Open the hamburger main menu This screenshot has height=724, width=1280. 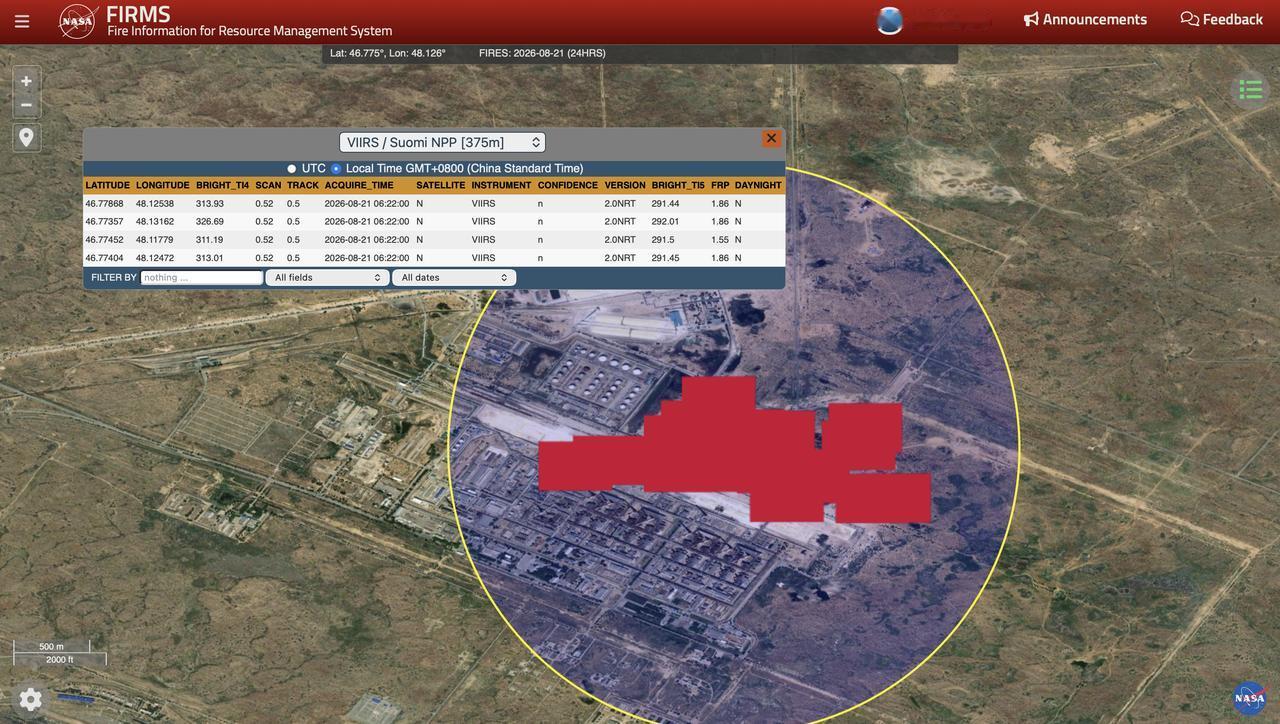pos(22,21)
